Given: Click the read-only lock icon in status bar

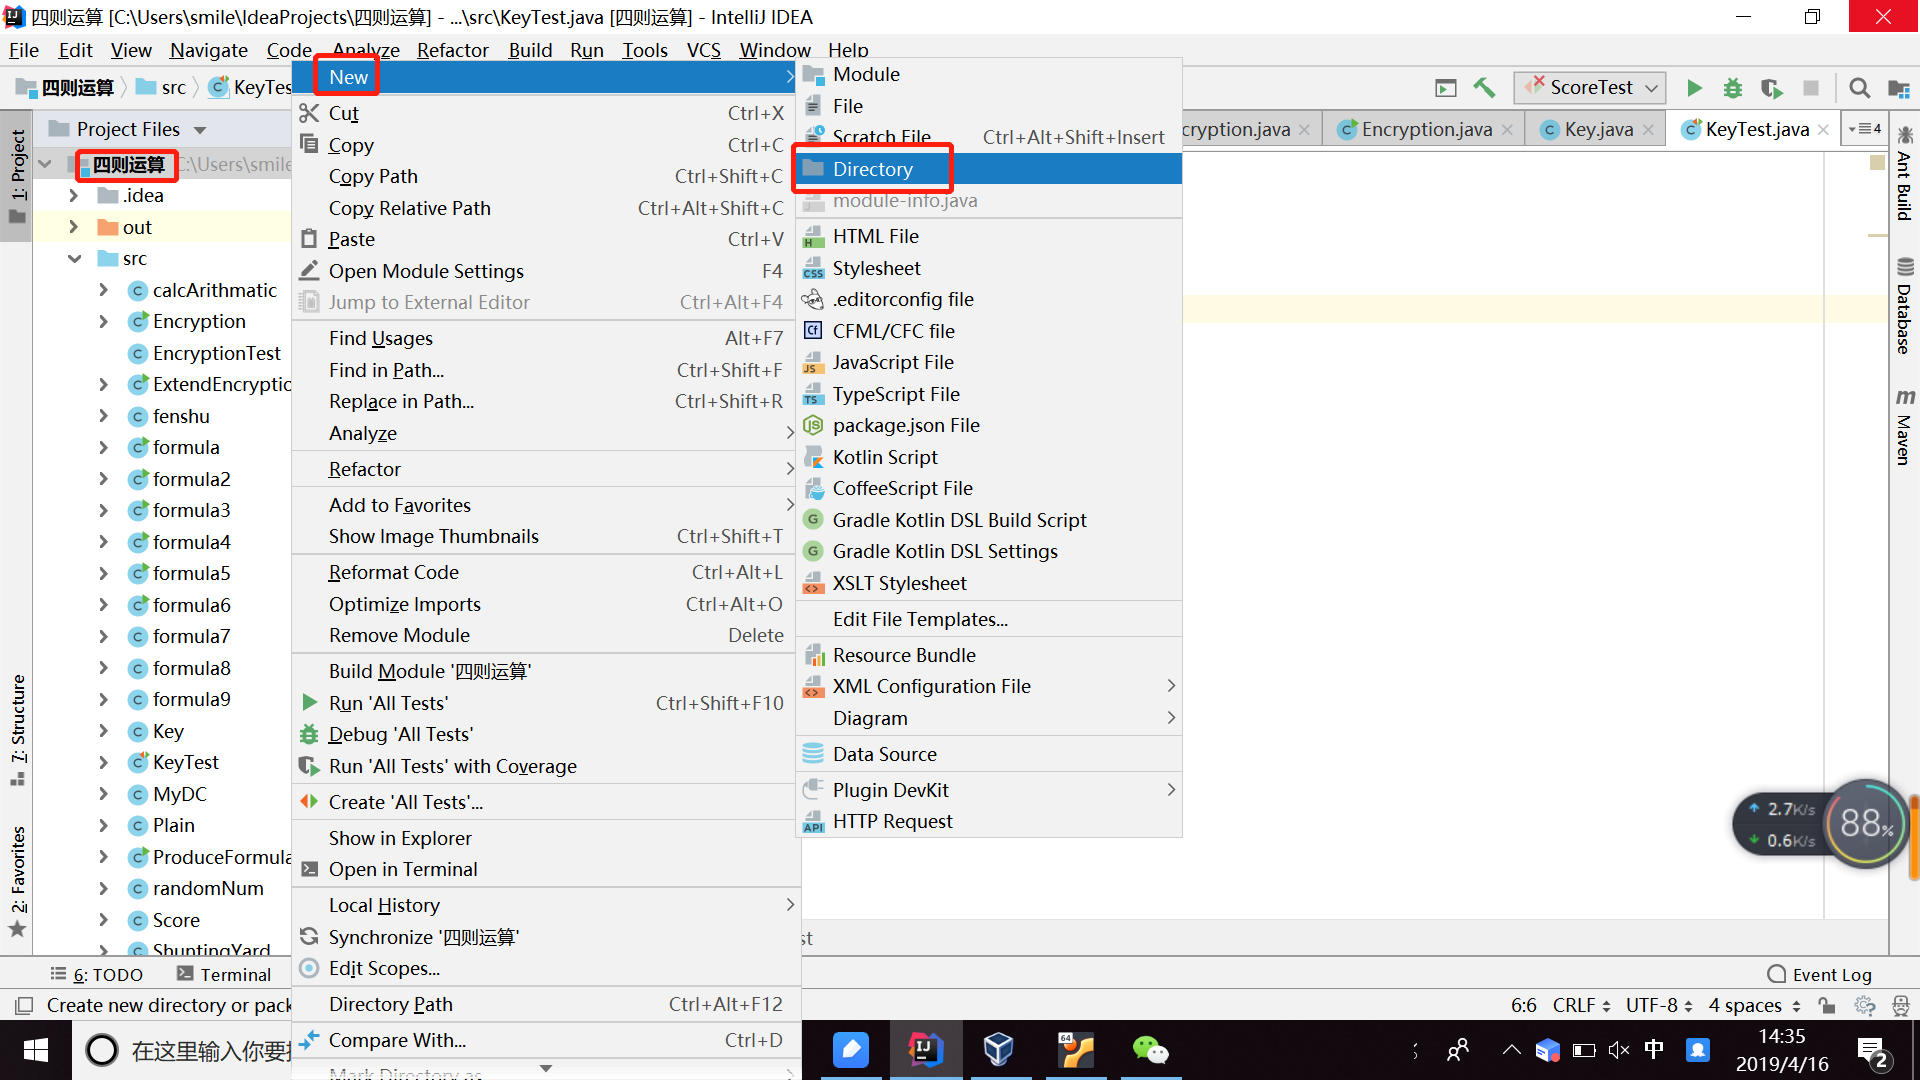Looking at the screenshot, I should [1827, 1005].
